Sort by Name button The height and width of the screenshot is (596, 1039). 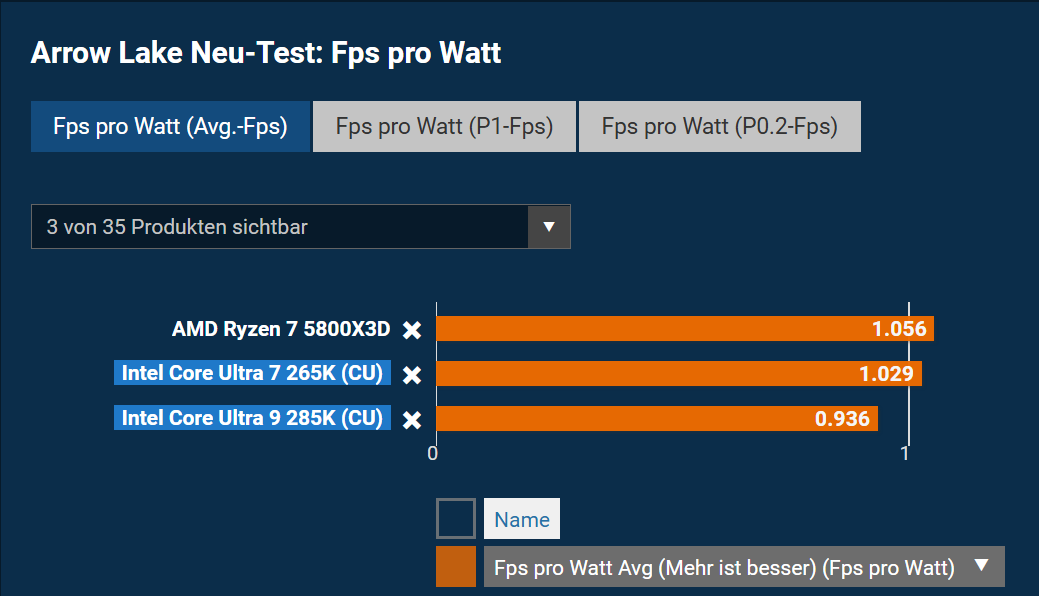click(522, 519)
